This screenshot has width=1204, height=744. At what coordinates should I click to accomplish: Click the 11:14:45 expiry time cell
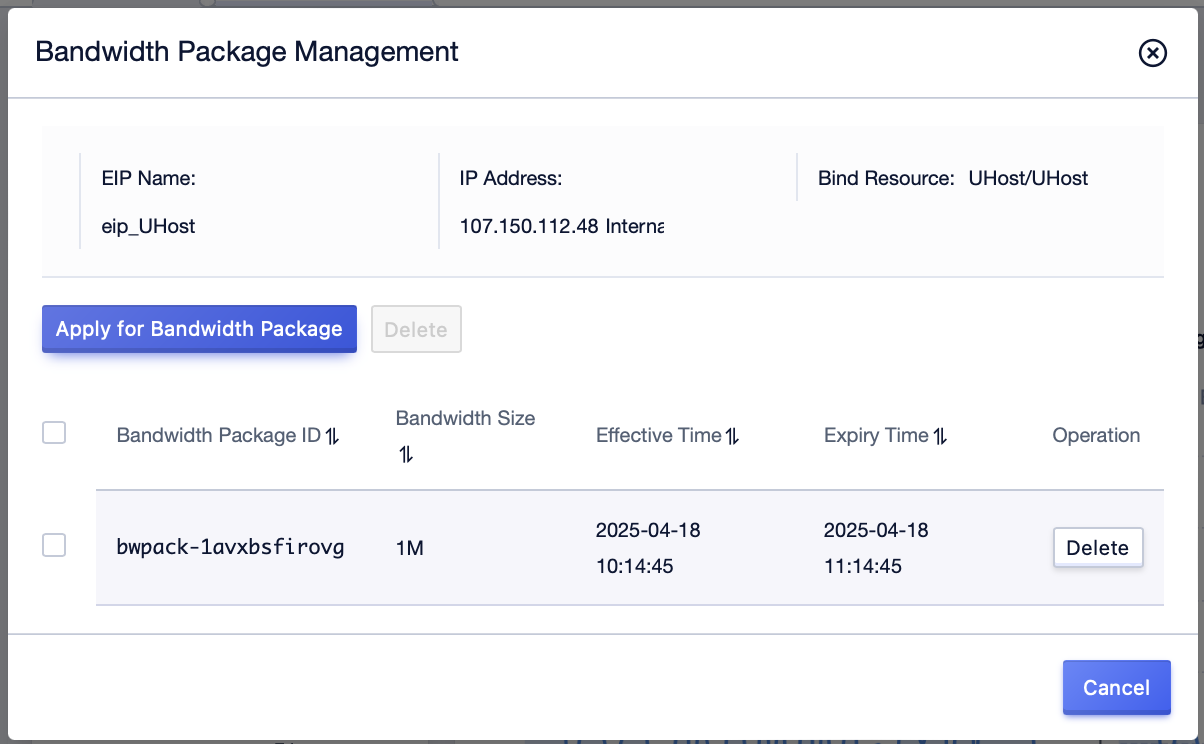[862, 567]
